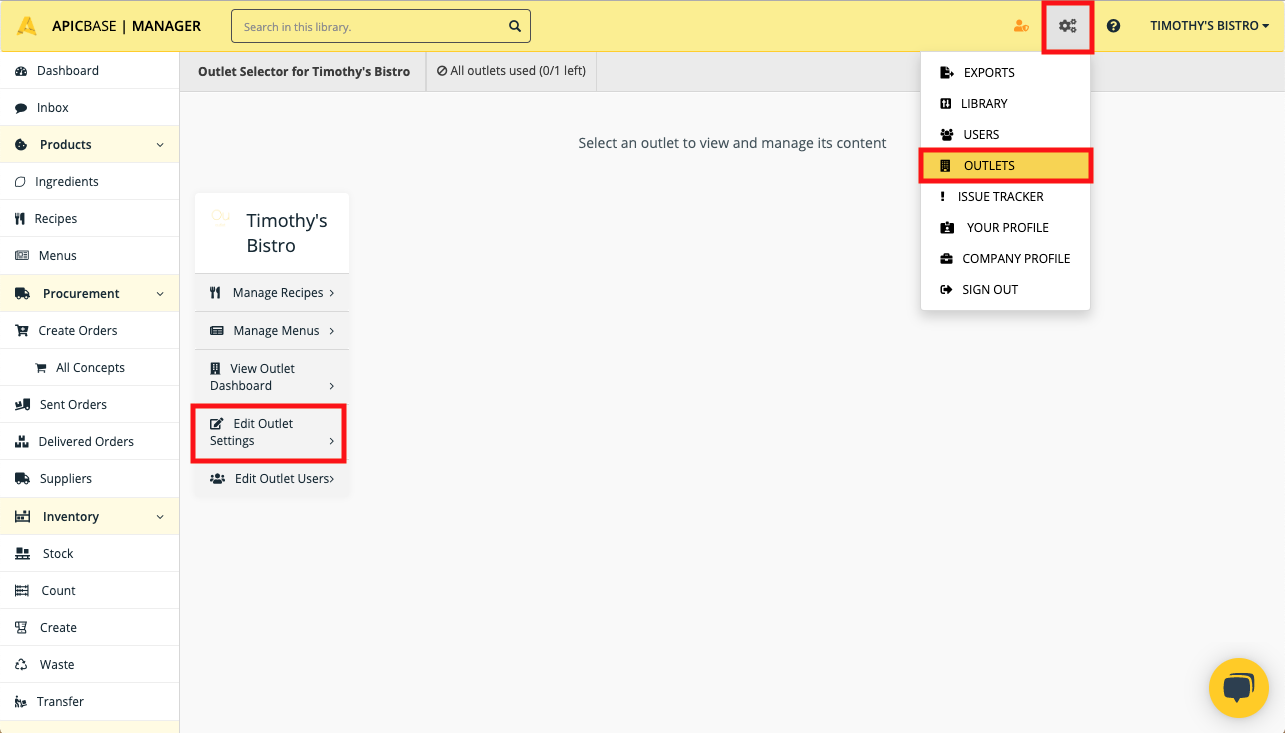
Task: Collapse the Procurement sidebar section
Action: pos(160,294)
